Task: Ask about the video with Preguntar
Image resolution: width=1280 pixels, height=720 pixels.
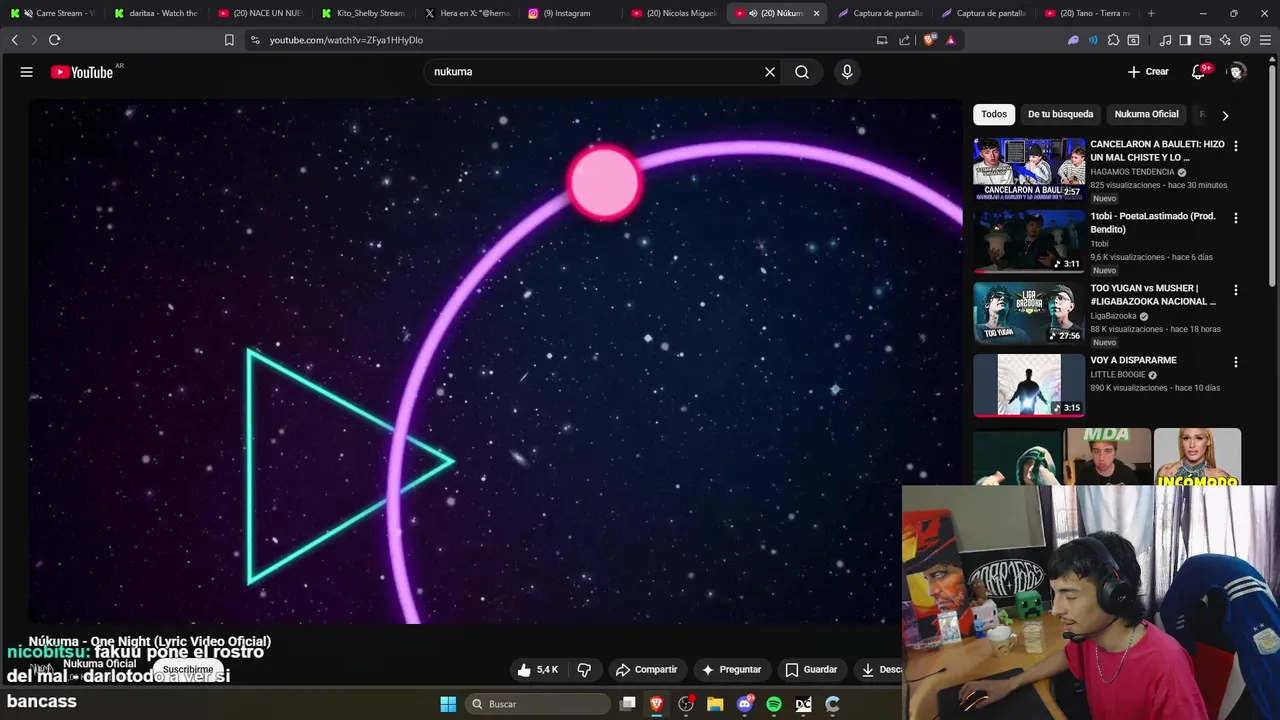Action: [x=731, y=670]
